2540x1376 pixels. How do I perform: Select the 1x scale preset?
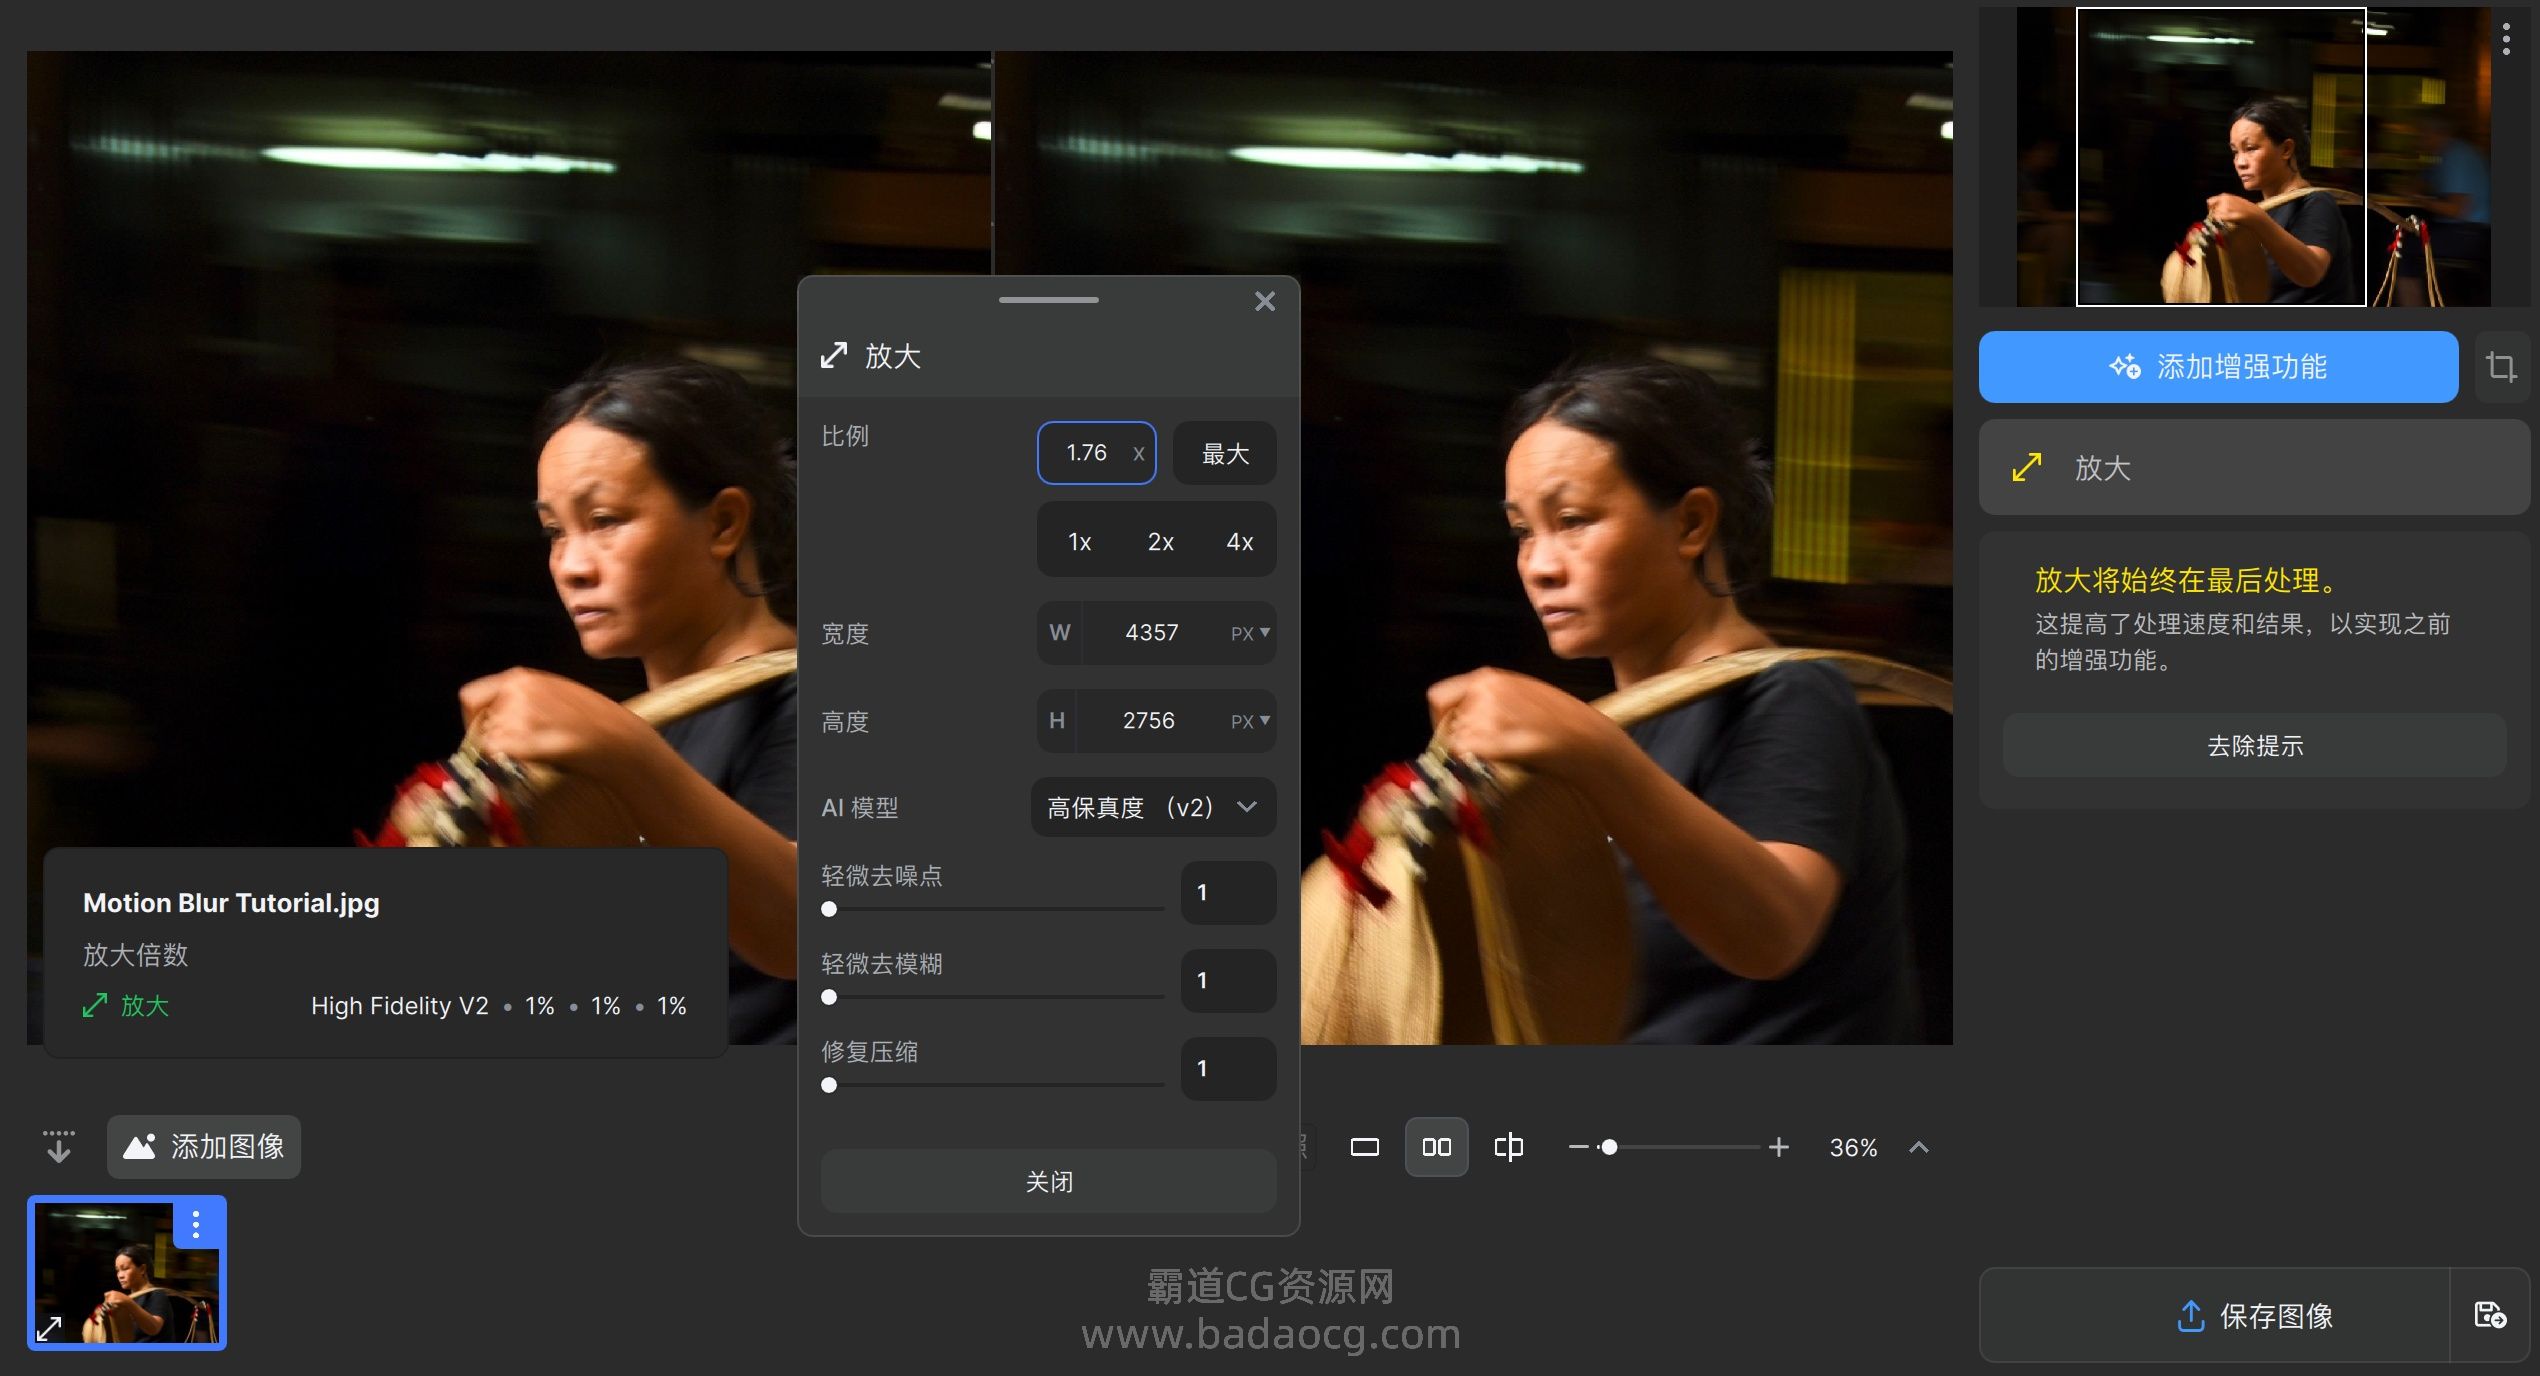point(1079,541)
